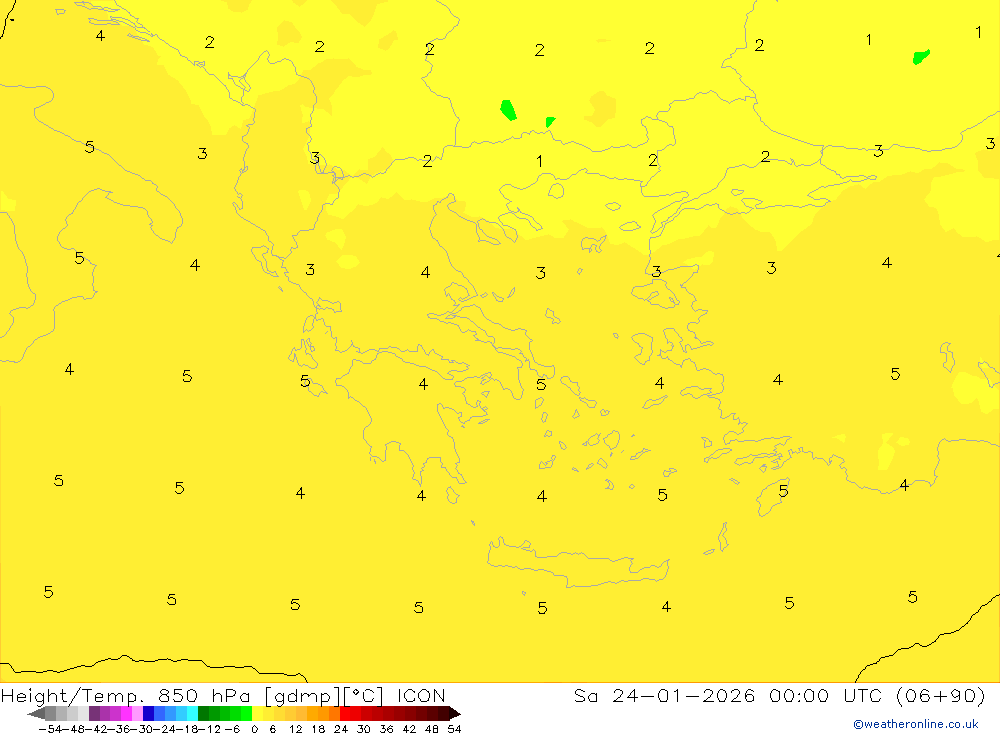Image resolution: width=1000 pixels, height=733 pixels.
Task: Select the "48" legend scale label
Action: tap(432, 729)
